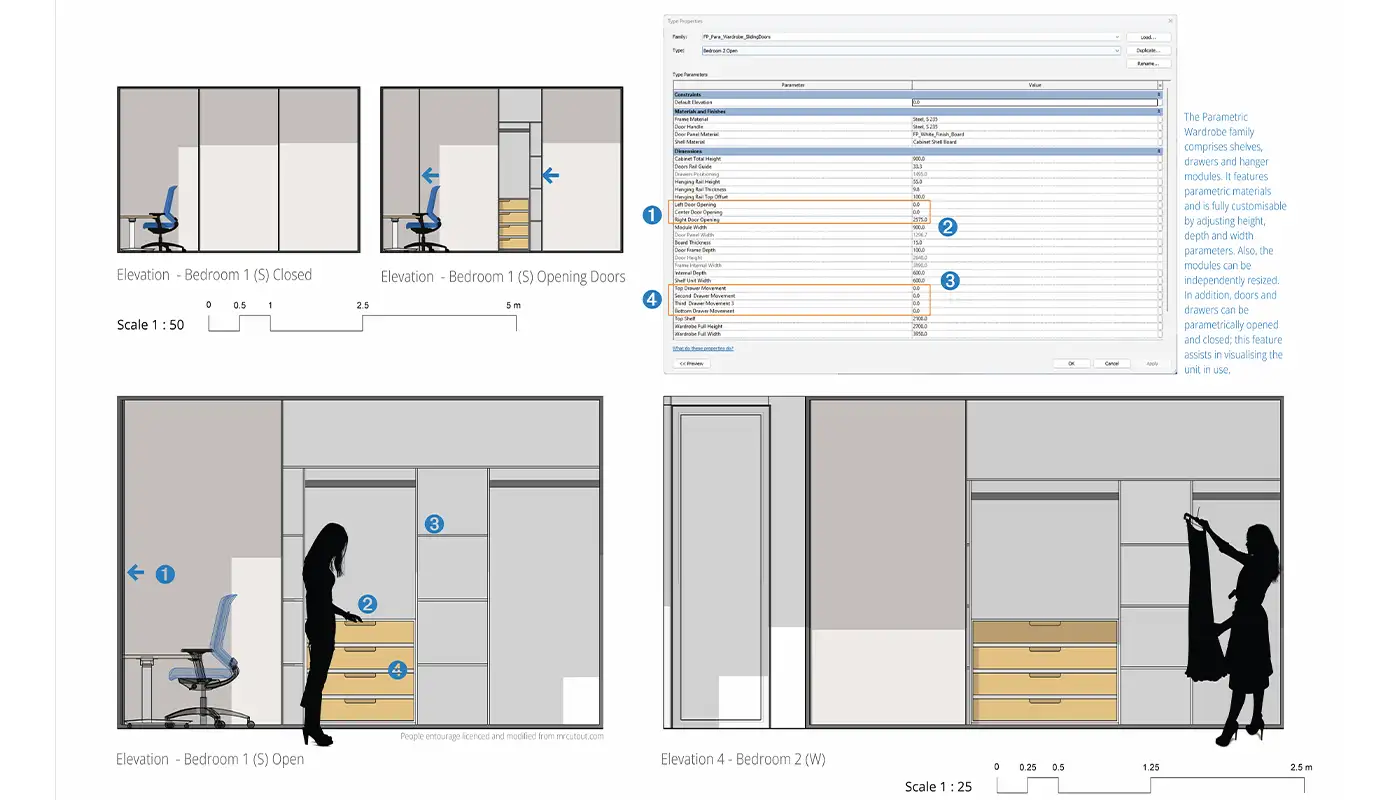Click the Right Door Opening value field
Image resolution: width=1400 pixels, height=800 pixels.
(1034, 220)
